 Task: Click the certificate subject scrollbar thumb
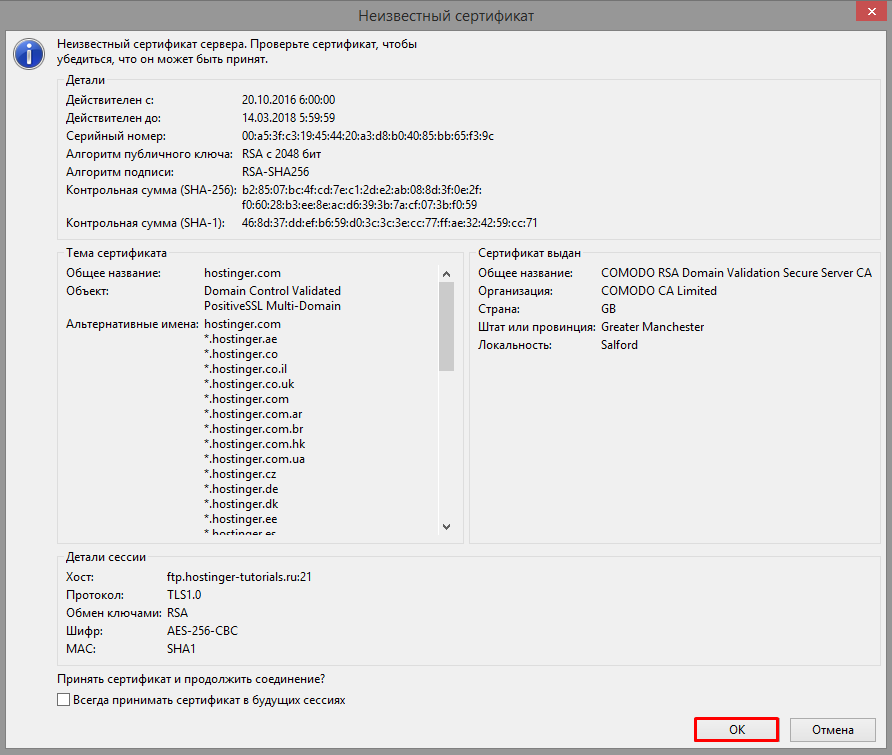tap(447, 327)
